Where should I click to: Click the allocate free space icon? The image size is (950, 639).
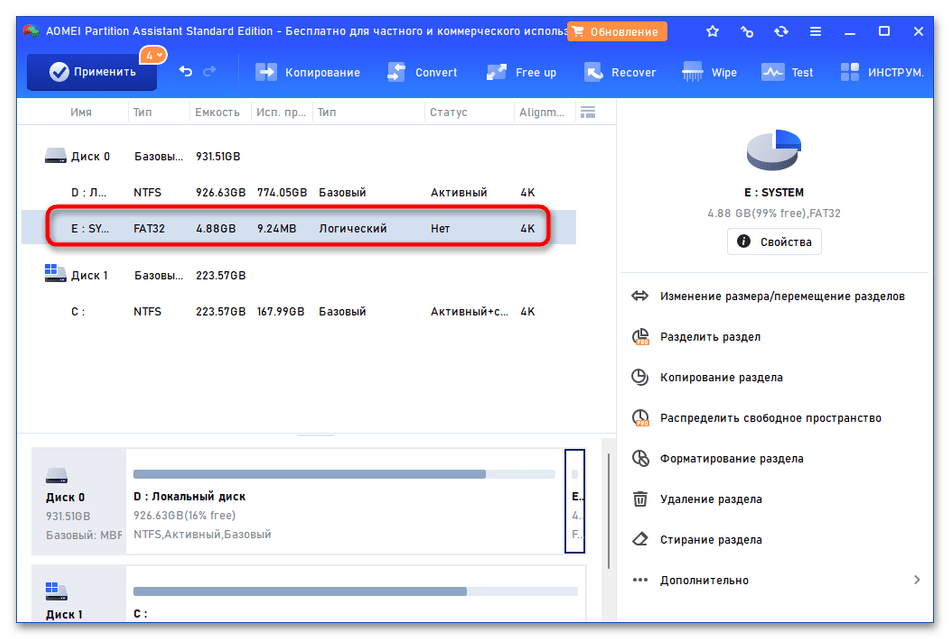640,418
